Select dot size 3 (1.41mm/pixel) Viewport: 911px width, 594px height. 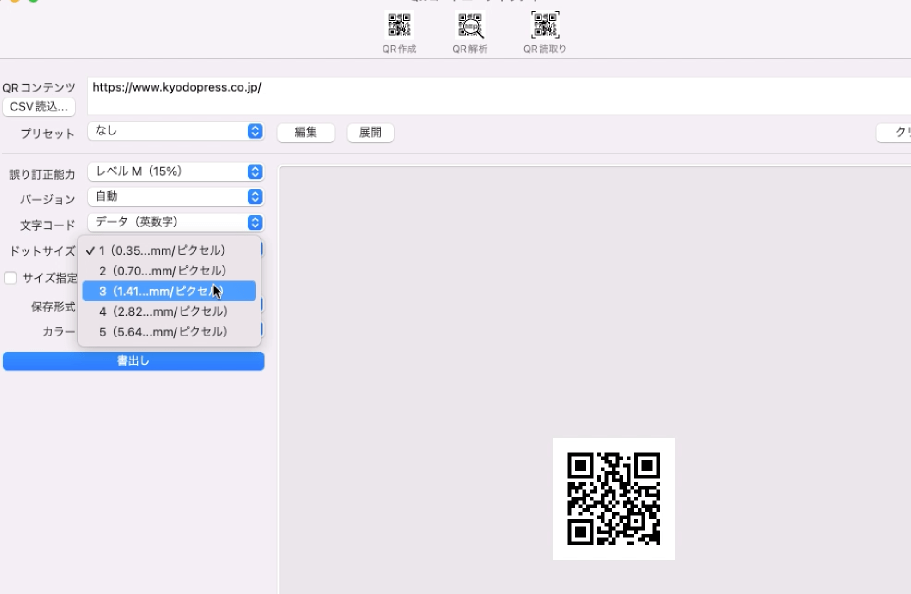pyautogui.click(x=168, y=291)
